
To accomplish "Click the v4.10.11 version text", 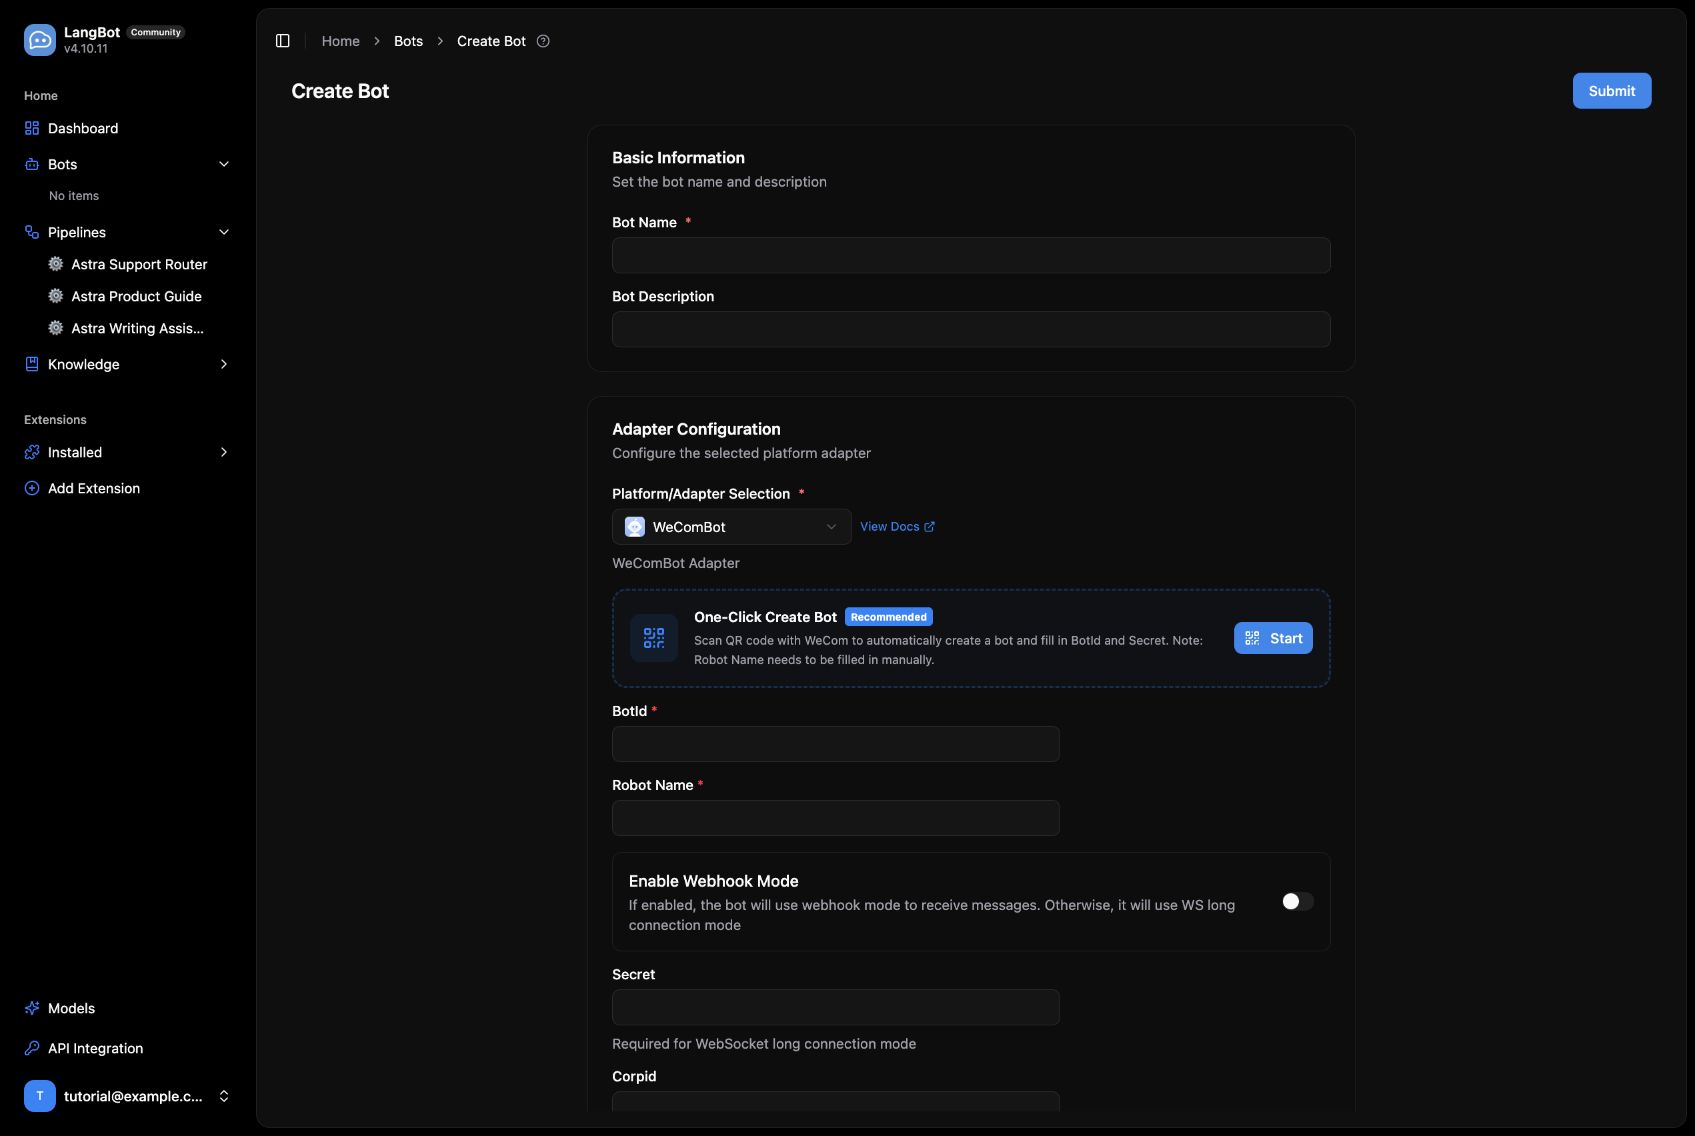I will click(86, 49).
